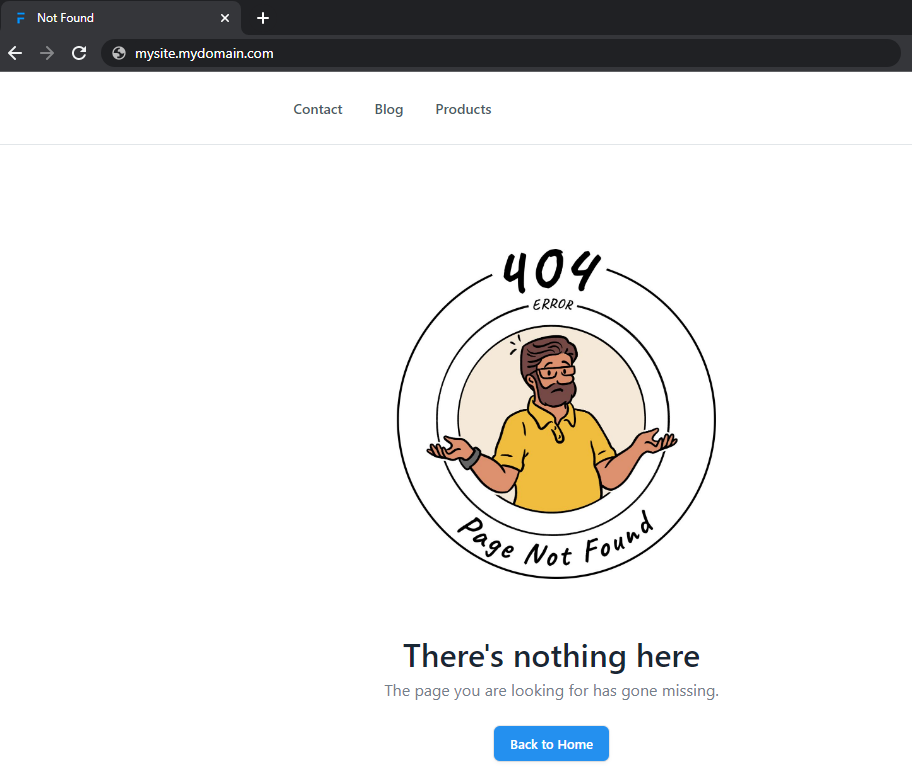Reload the page with the refresh icon

pos(79,54)
